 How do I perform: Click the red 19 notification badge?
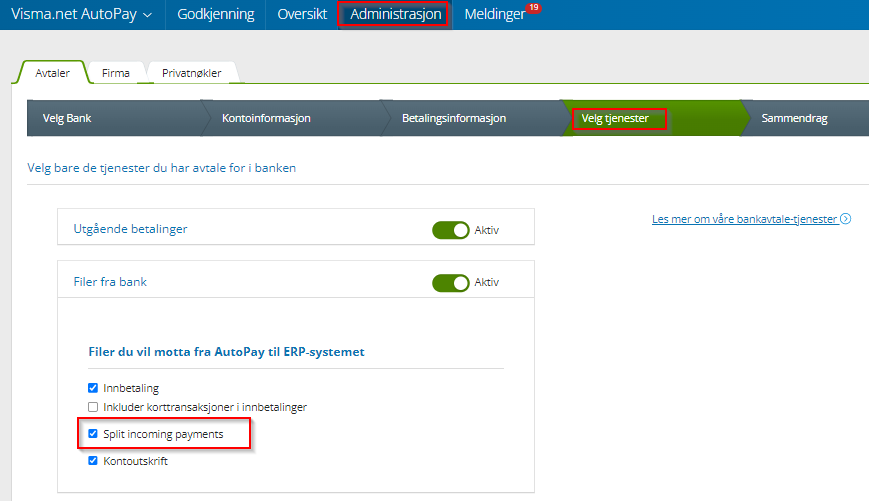pyautogui.click(x=533, y=8)
